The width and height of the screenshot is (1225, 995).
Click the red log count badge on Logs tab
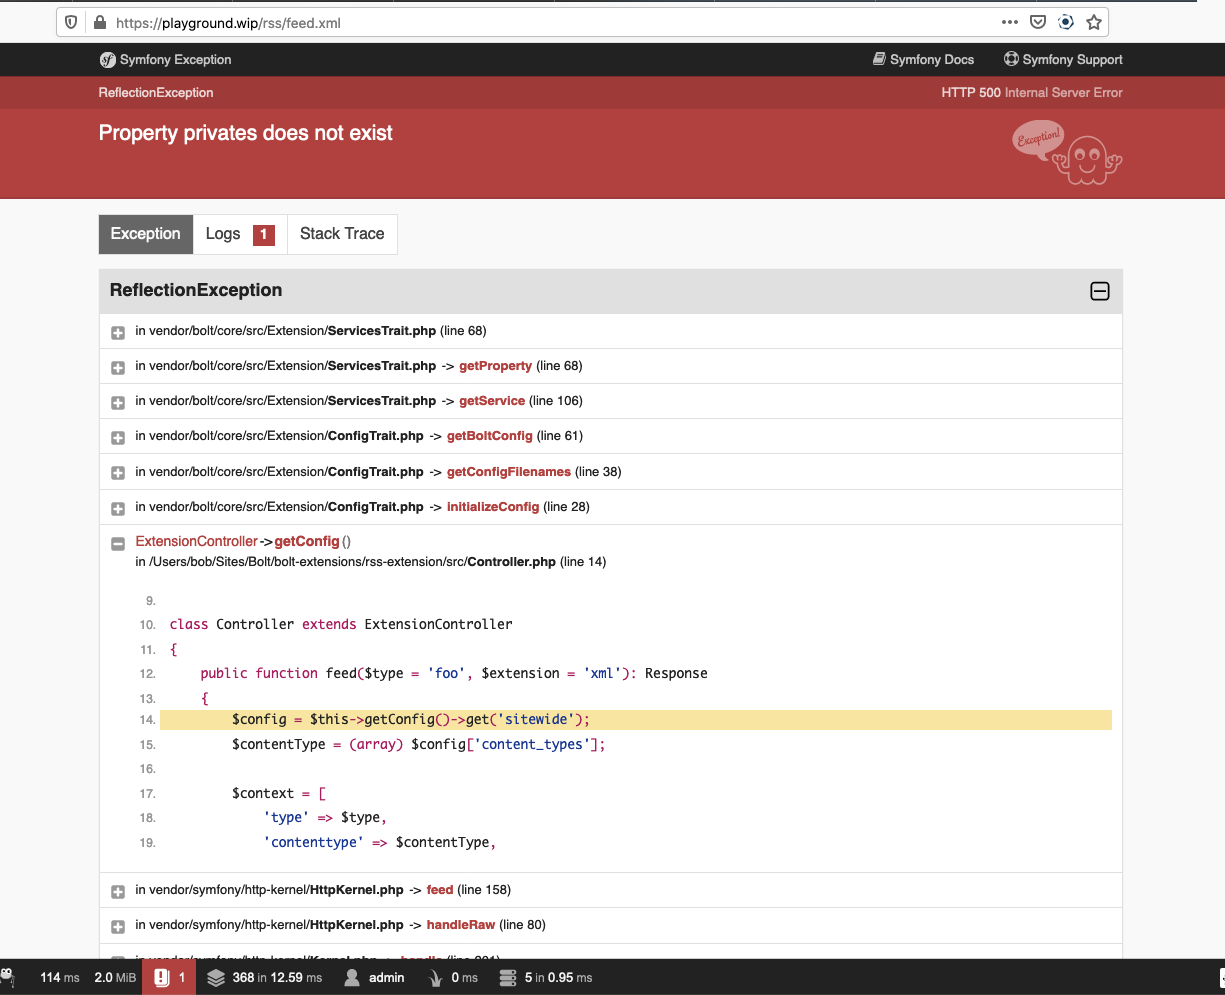[x=264, y=235]
